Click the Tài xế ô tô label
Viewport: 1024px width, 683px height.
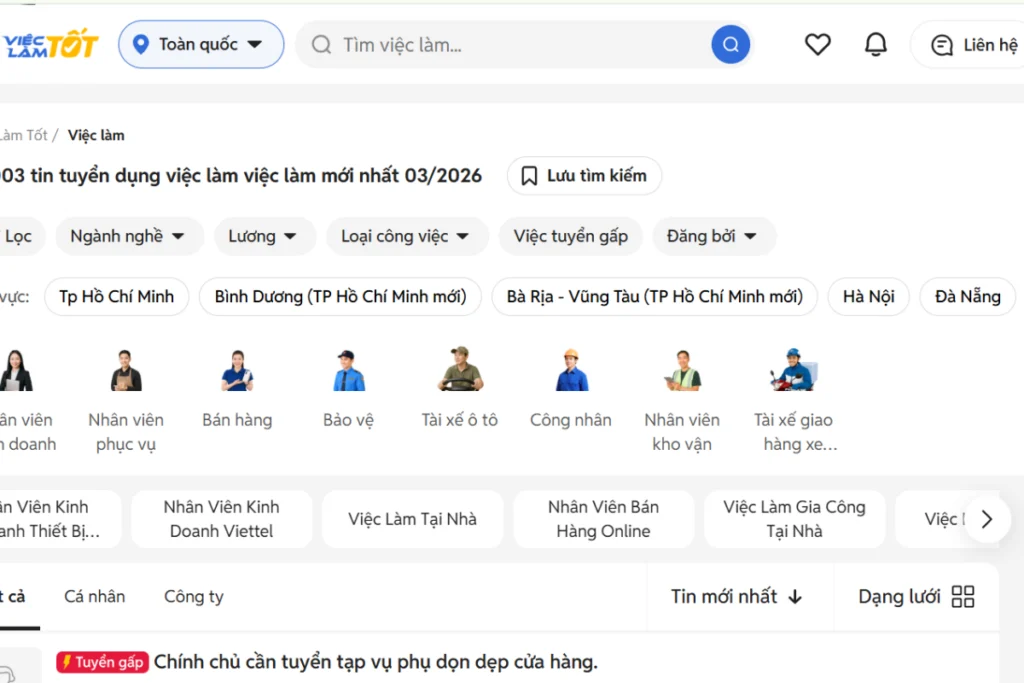[460, 420]
